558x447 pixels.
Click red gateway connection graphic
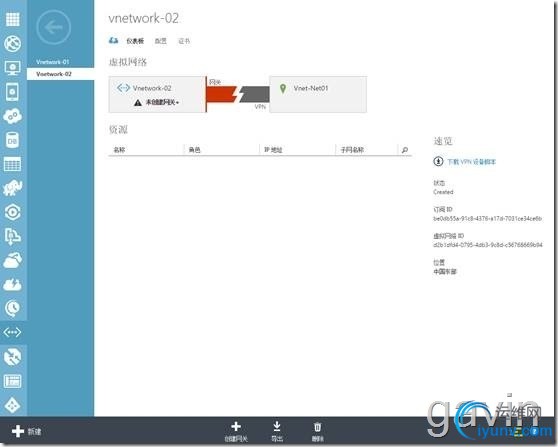click(222, 94)
